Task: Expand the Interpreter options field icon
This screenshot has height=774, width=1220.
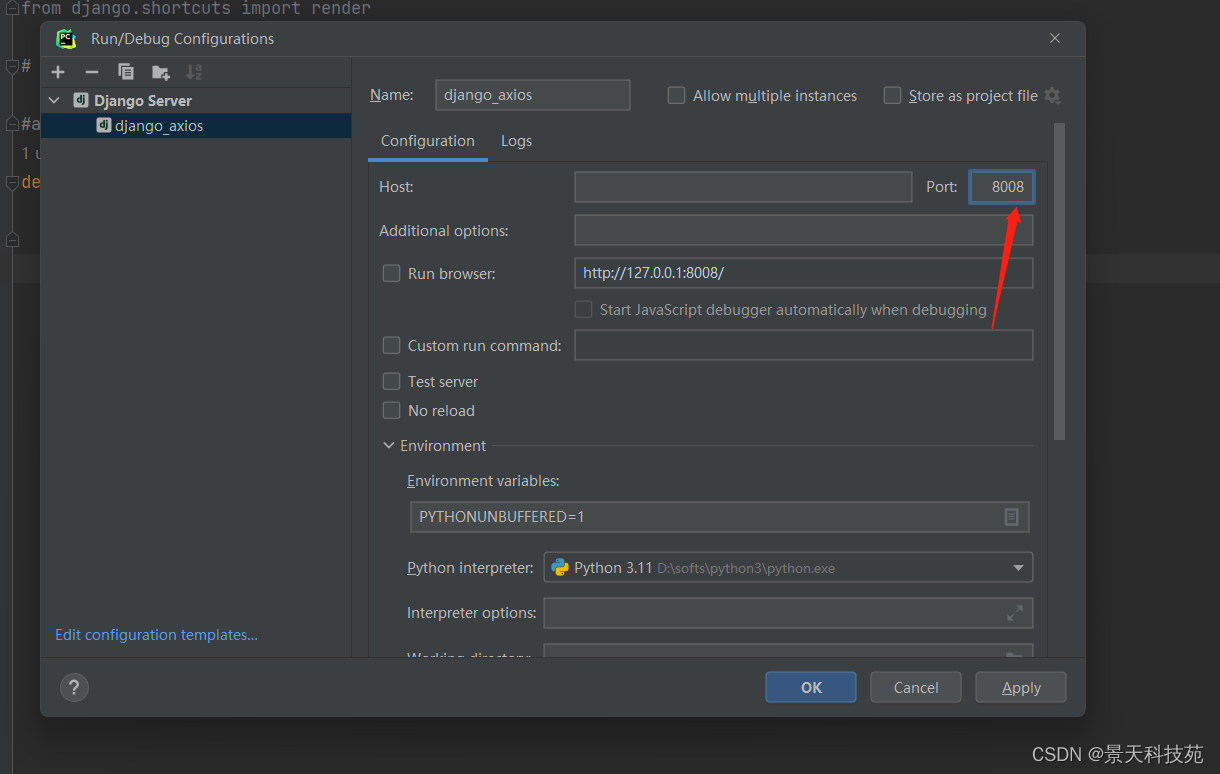Action: pyautogui.click(x=1015, y=613)
